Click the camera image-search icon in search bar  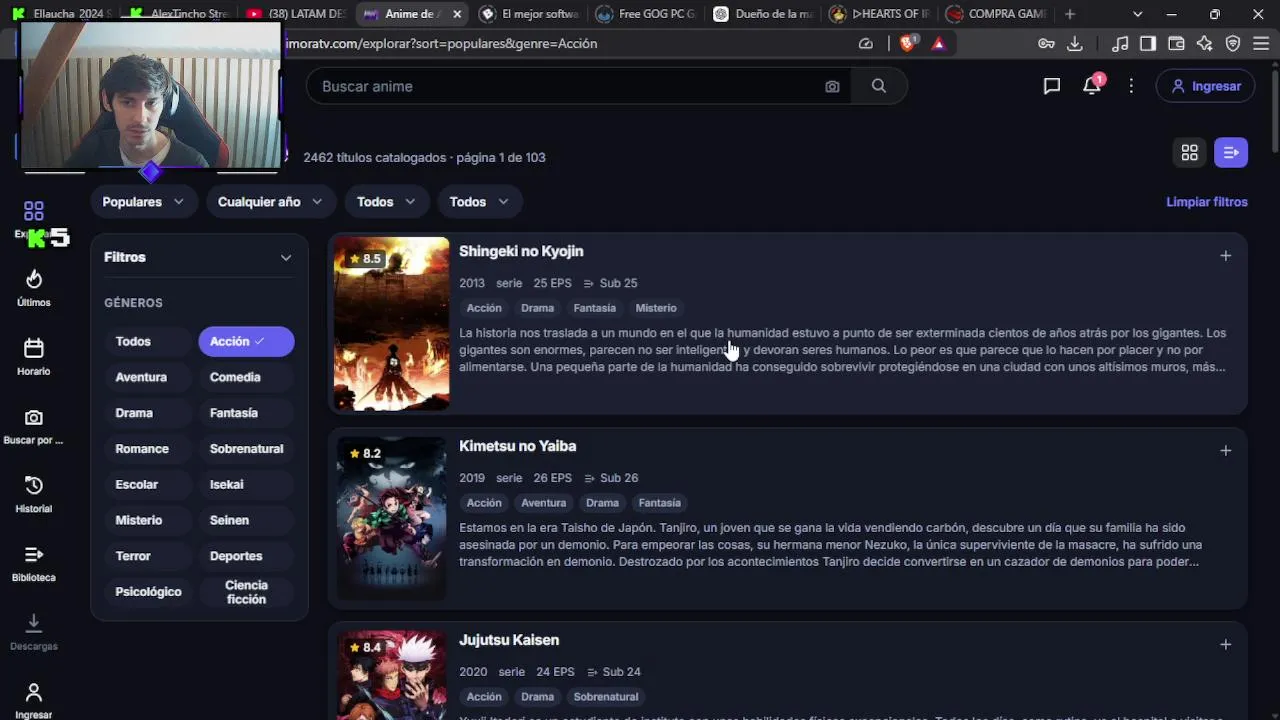[832, 87]
